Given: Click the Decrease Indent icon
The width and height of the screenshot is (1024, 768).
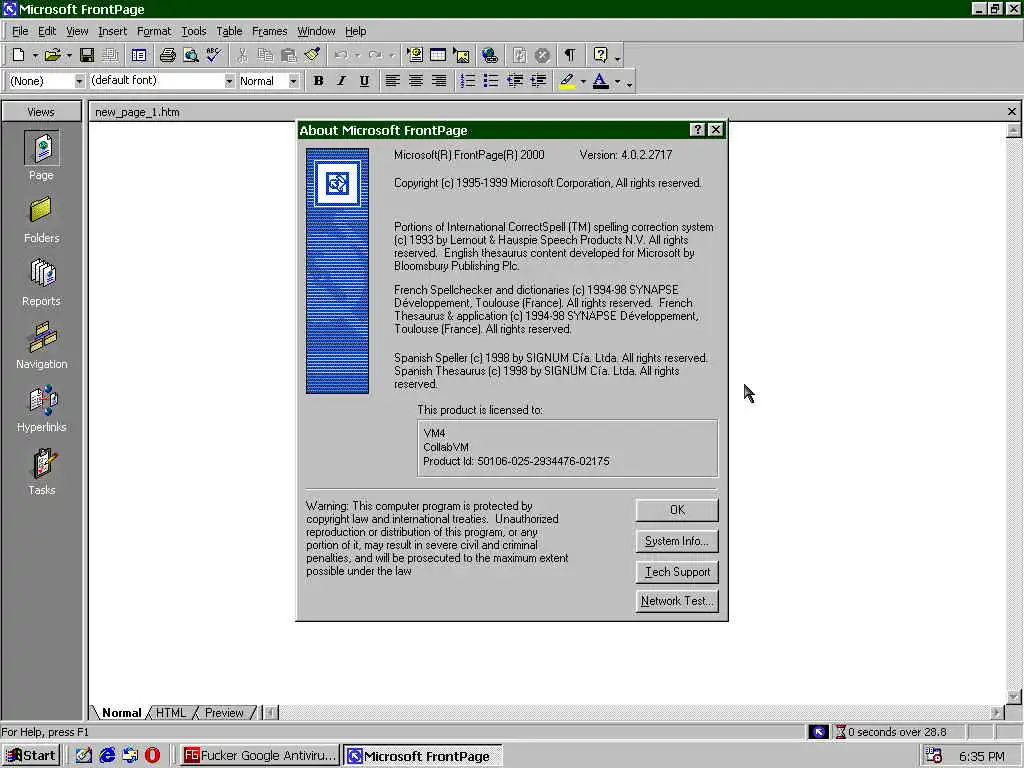Looking at the screenshot, I should 515,81.
